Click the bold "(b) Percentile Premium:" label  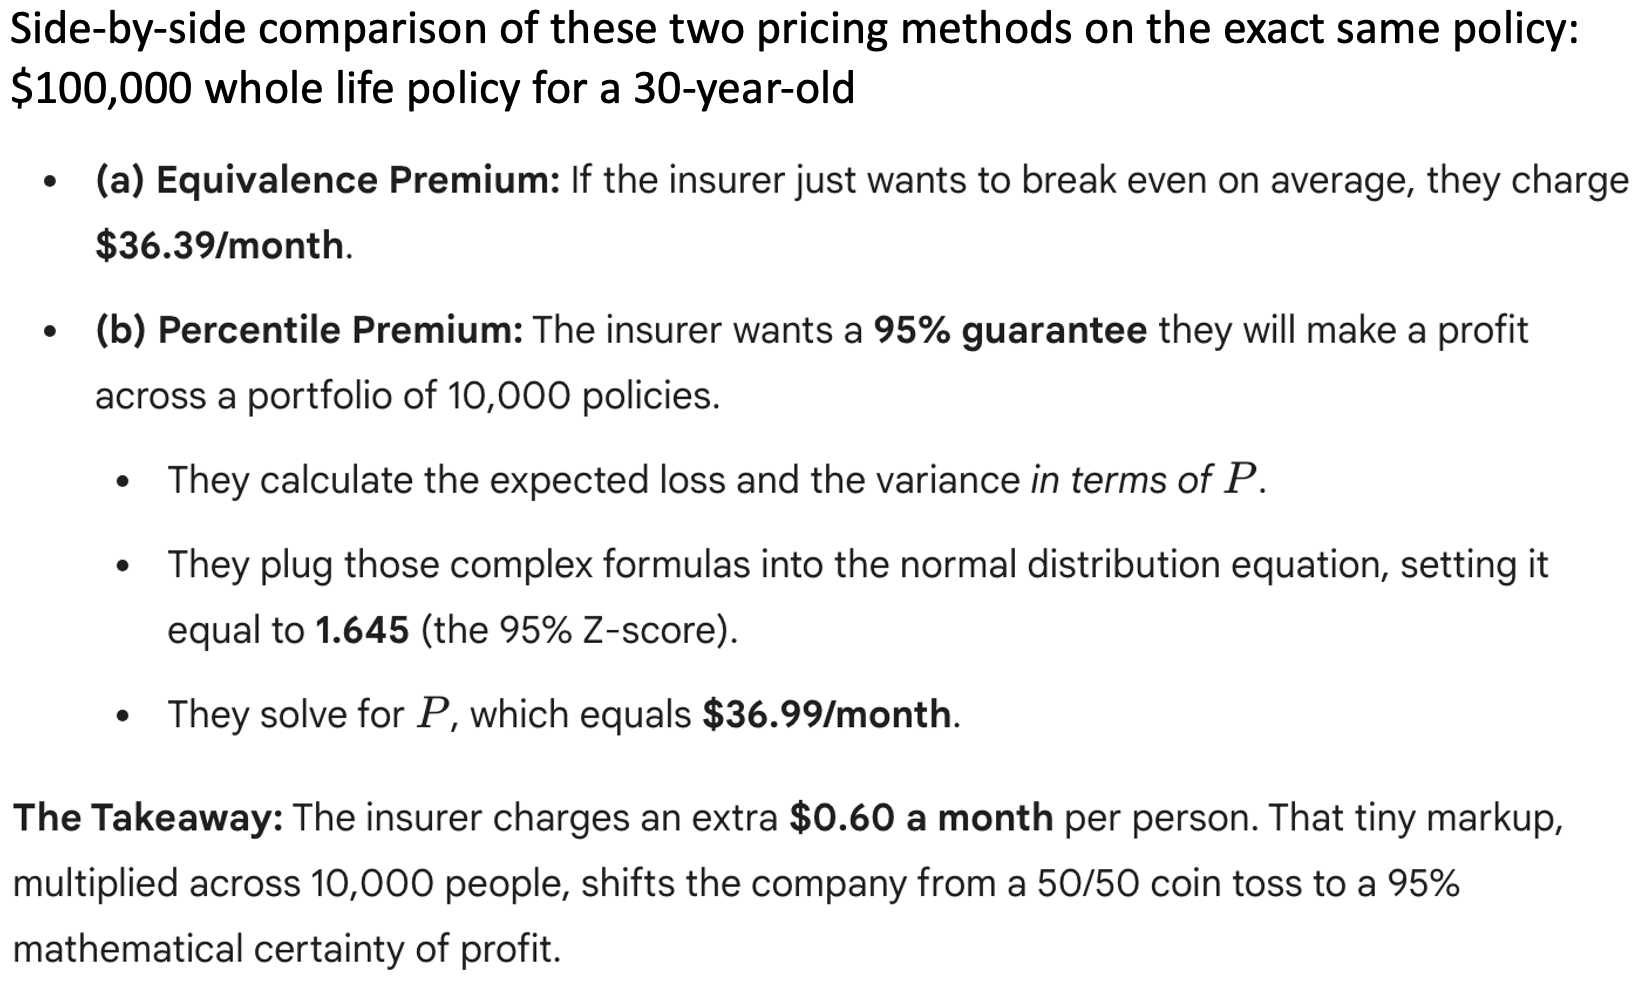[309, 331]
